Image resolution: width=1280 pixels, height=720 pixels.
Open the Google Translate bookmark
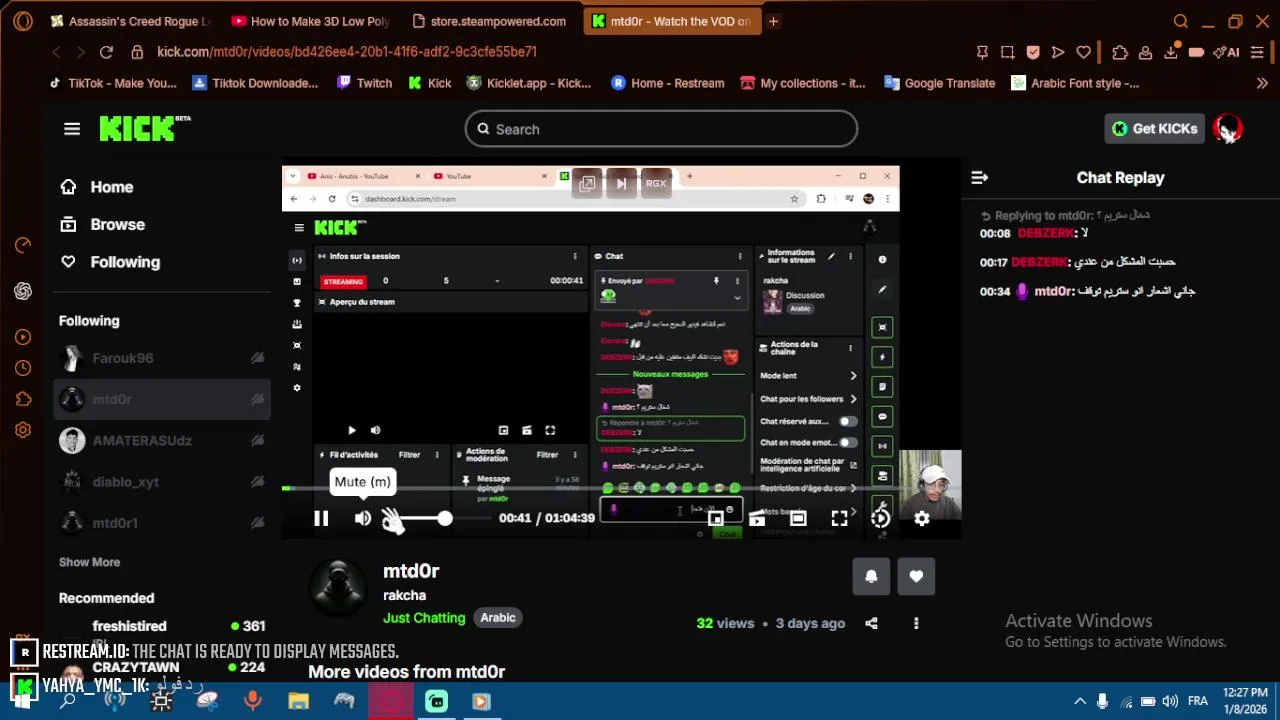pos(939,83)
